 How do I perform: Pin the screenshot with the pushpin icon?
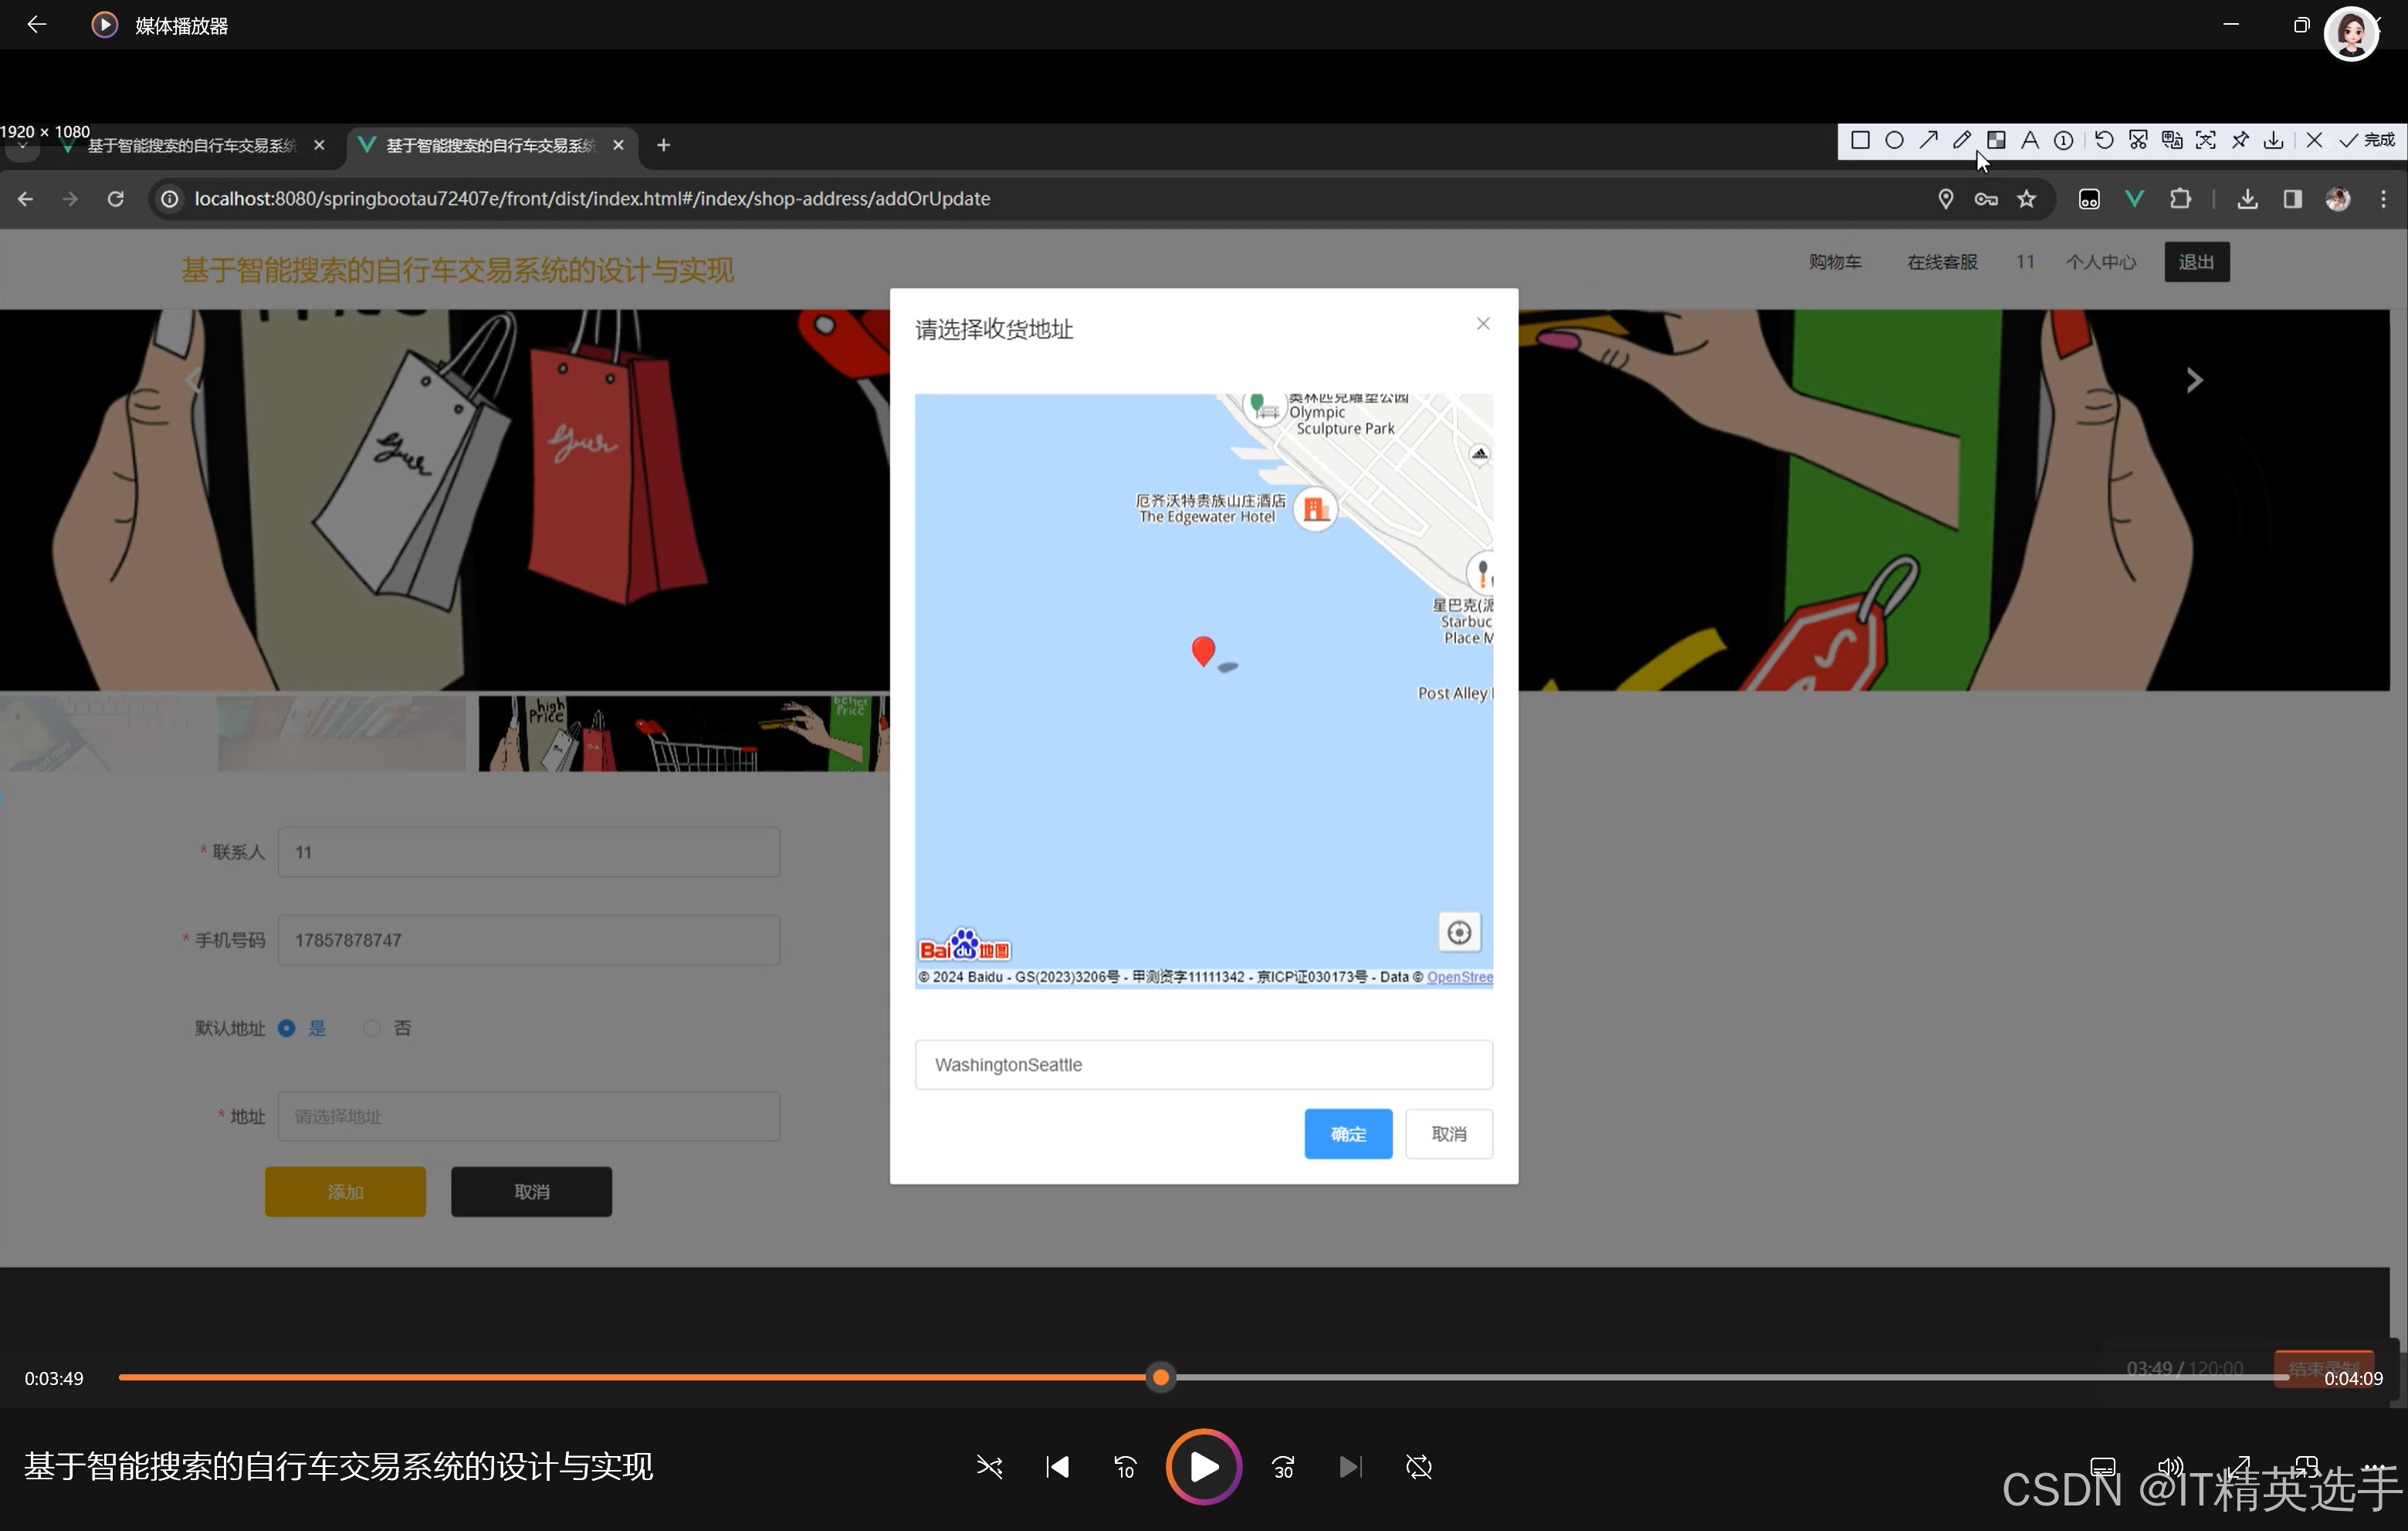[2240, 141]
